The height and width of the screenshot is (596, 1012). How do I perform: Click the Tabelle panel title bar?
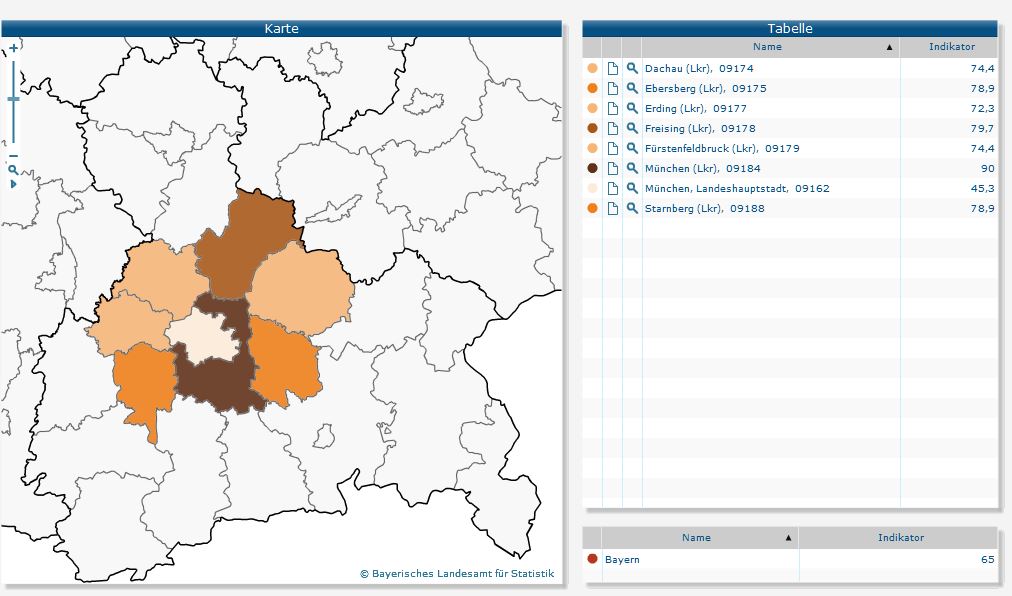pyautogui.click(x=790, y=28)
